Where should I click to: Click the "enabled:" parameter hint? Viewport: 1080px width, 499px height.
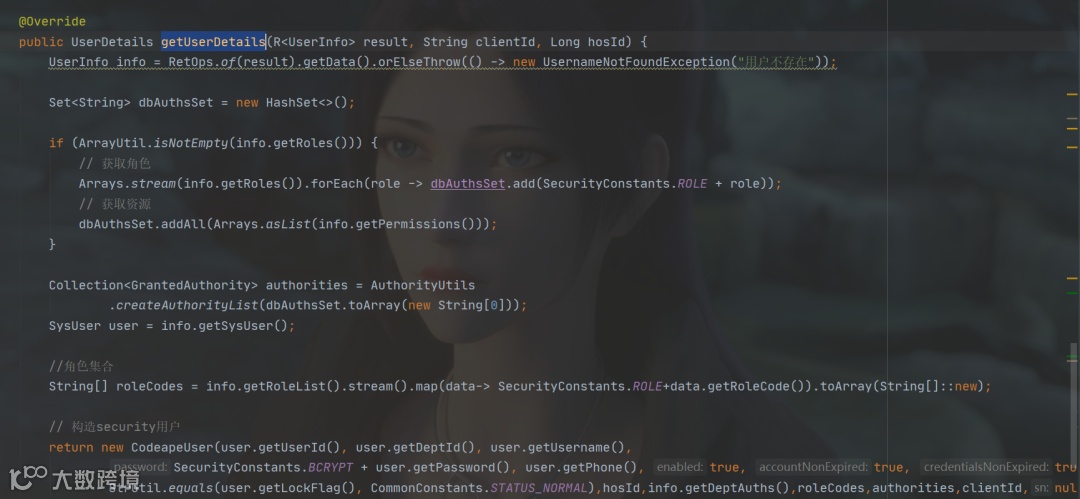click(679, 467)
